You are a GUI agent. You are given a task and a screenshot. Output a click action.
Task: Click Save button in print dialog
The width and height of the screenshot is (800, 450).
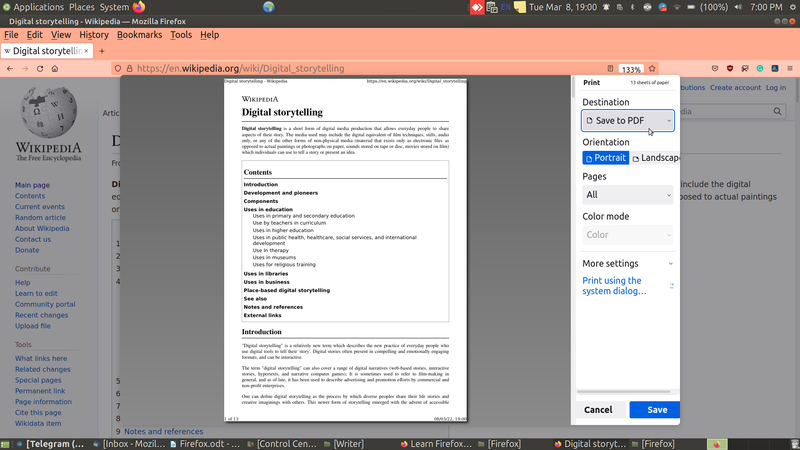655,410
